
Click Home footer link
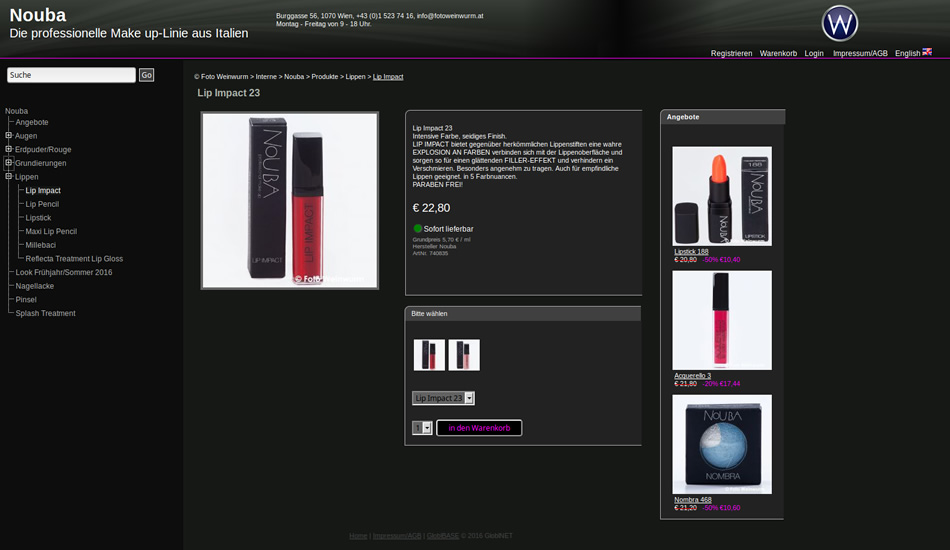click(x=358, y=535)
